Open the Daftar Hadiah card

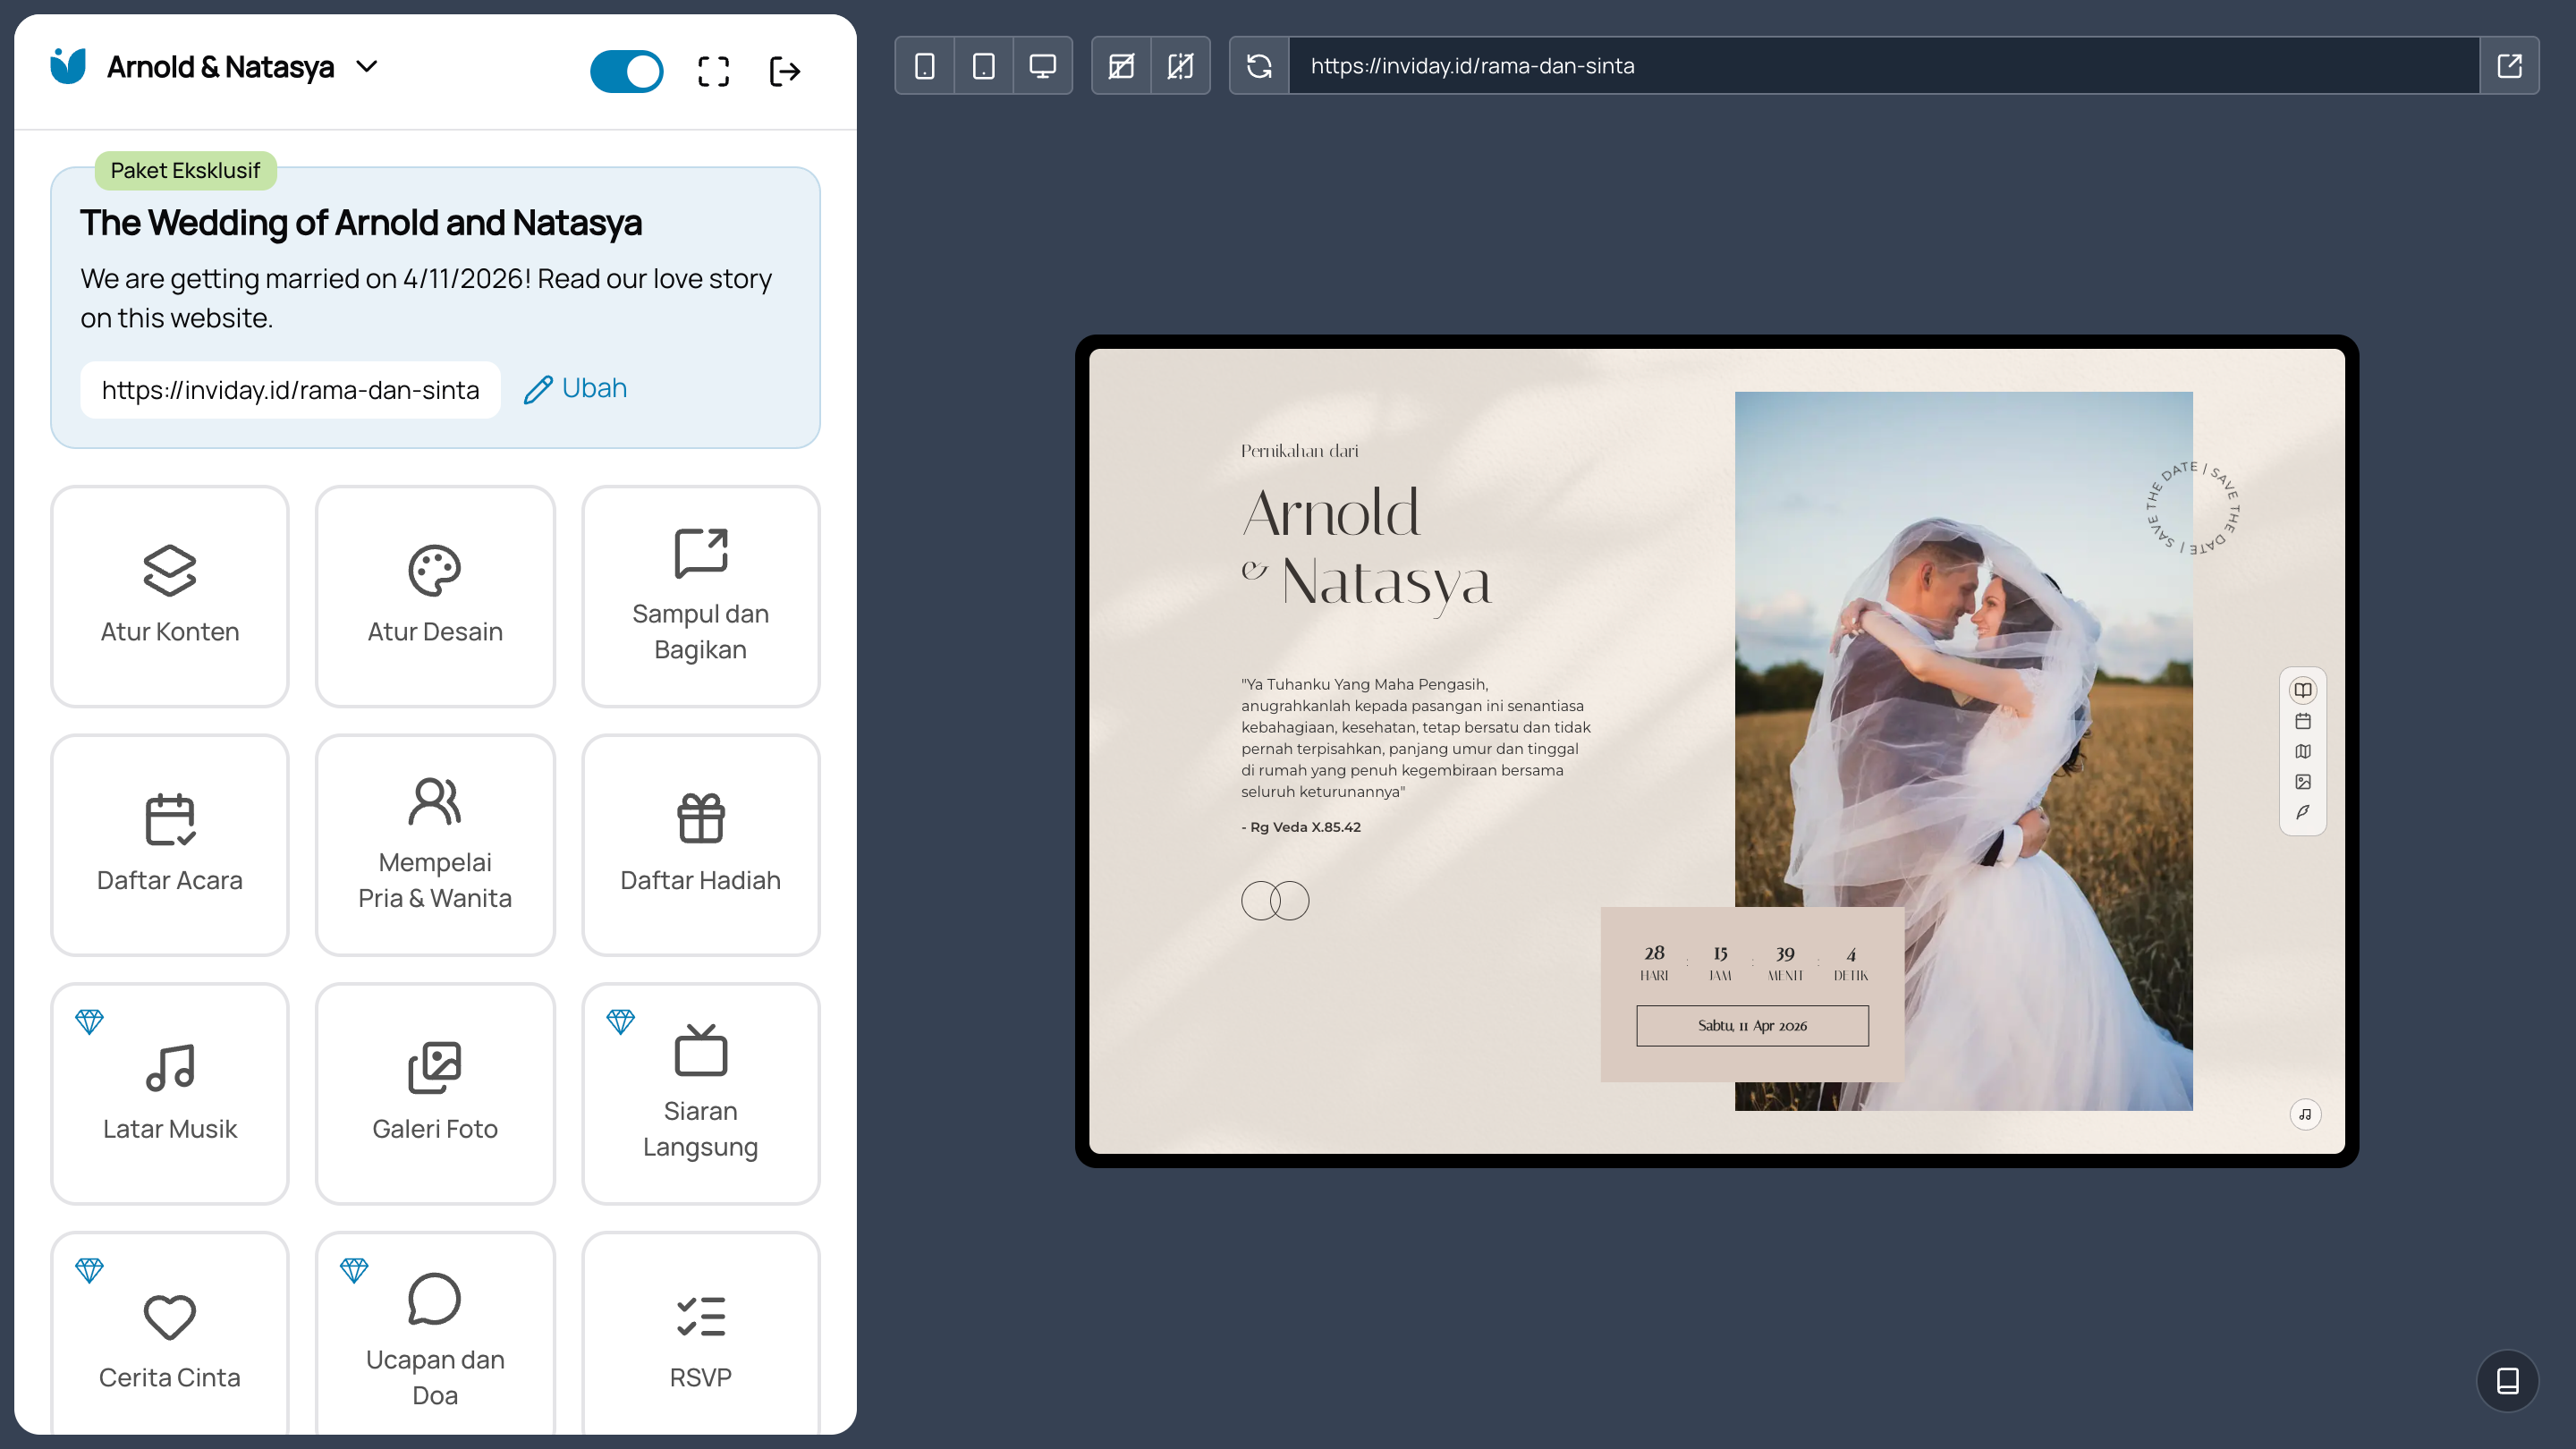[x=700, y=844]
